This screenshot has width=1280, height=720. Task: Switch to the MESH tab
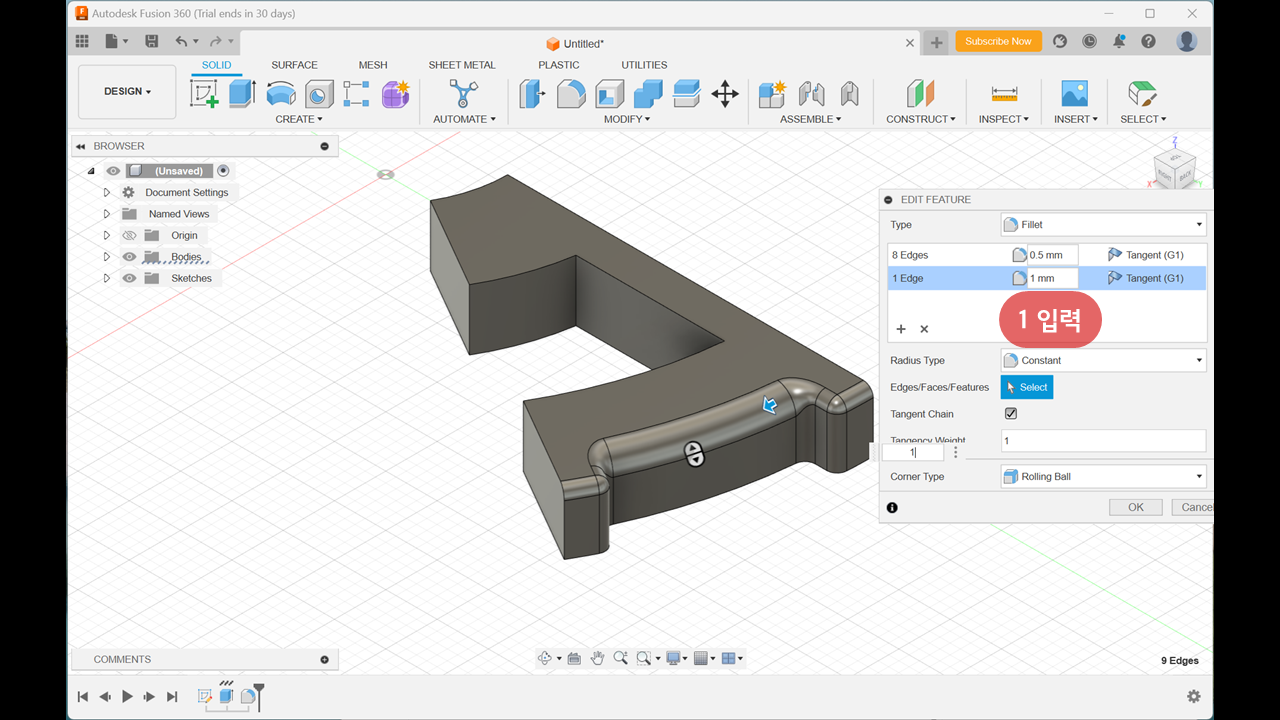373,65
